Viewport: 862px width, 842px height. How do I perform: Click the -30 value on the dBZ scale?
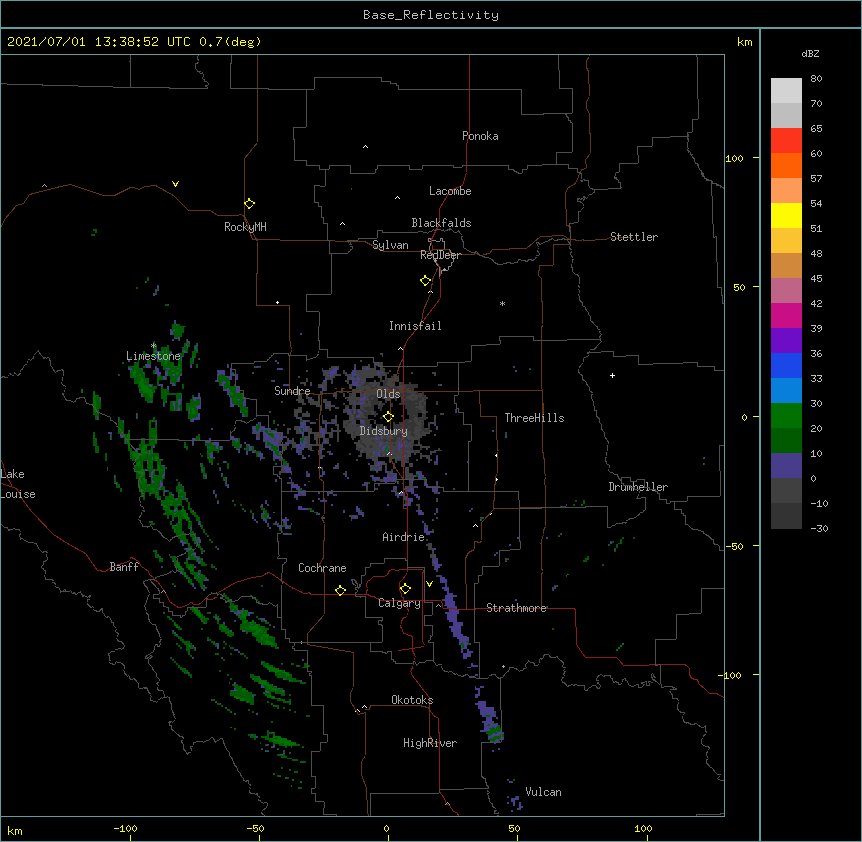pos(819,528)
